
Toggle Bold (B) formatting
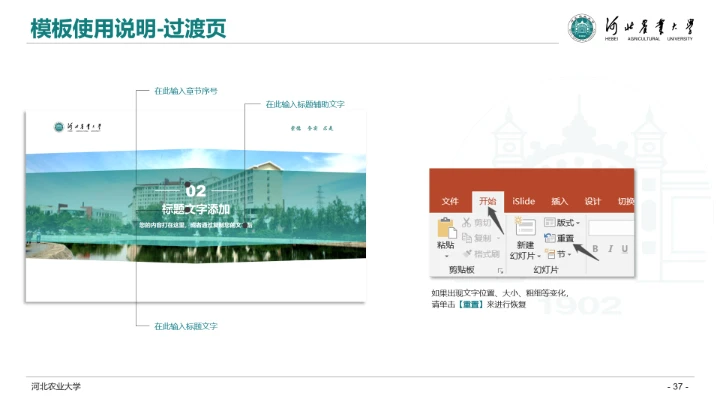tap(595, 249)
